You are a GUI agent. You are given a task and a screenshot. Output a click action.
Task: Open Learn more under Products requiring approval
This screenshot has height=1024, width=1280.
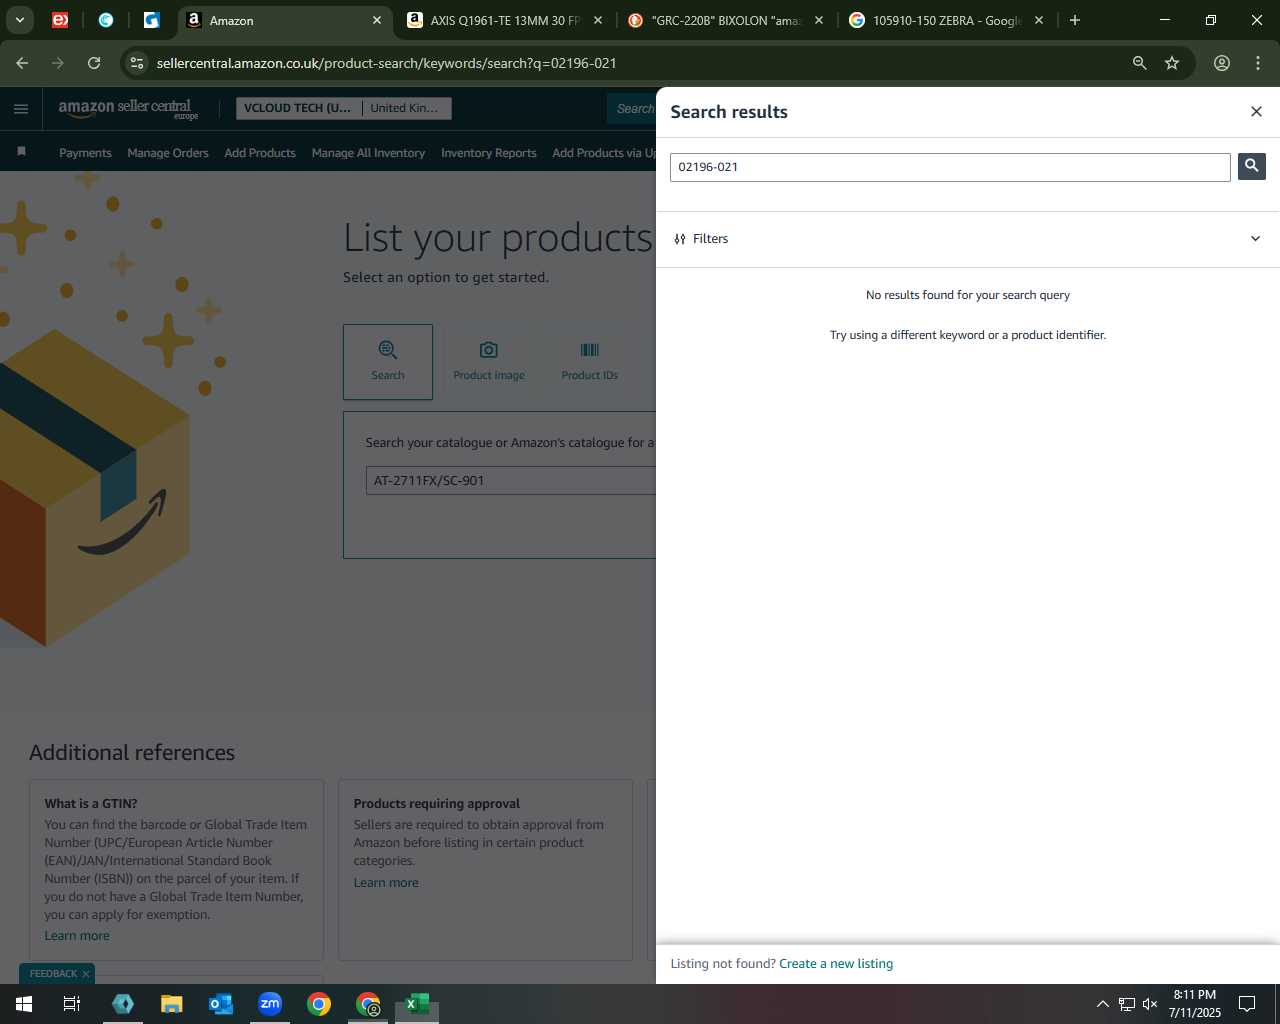[386, 883]
